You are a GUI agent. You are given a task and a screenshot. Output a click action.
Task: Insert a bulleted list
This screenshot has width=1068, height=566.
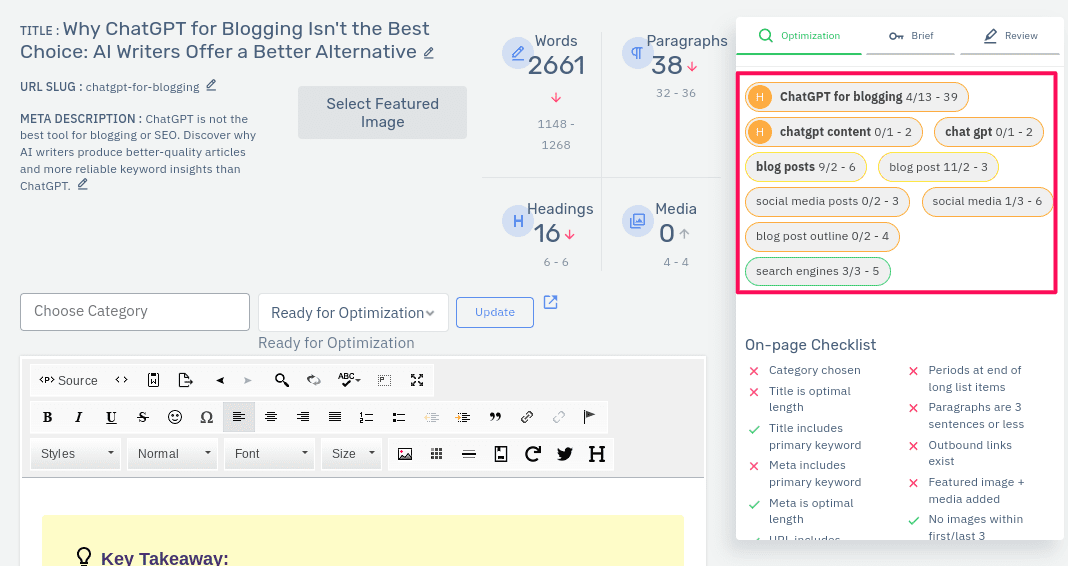[x=398, y=417]
